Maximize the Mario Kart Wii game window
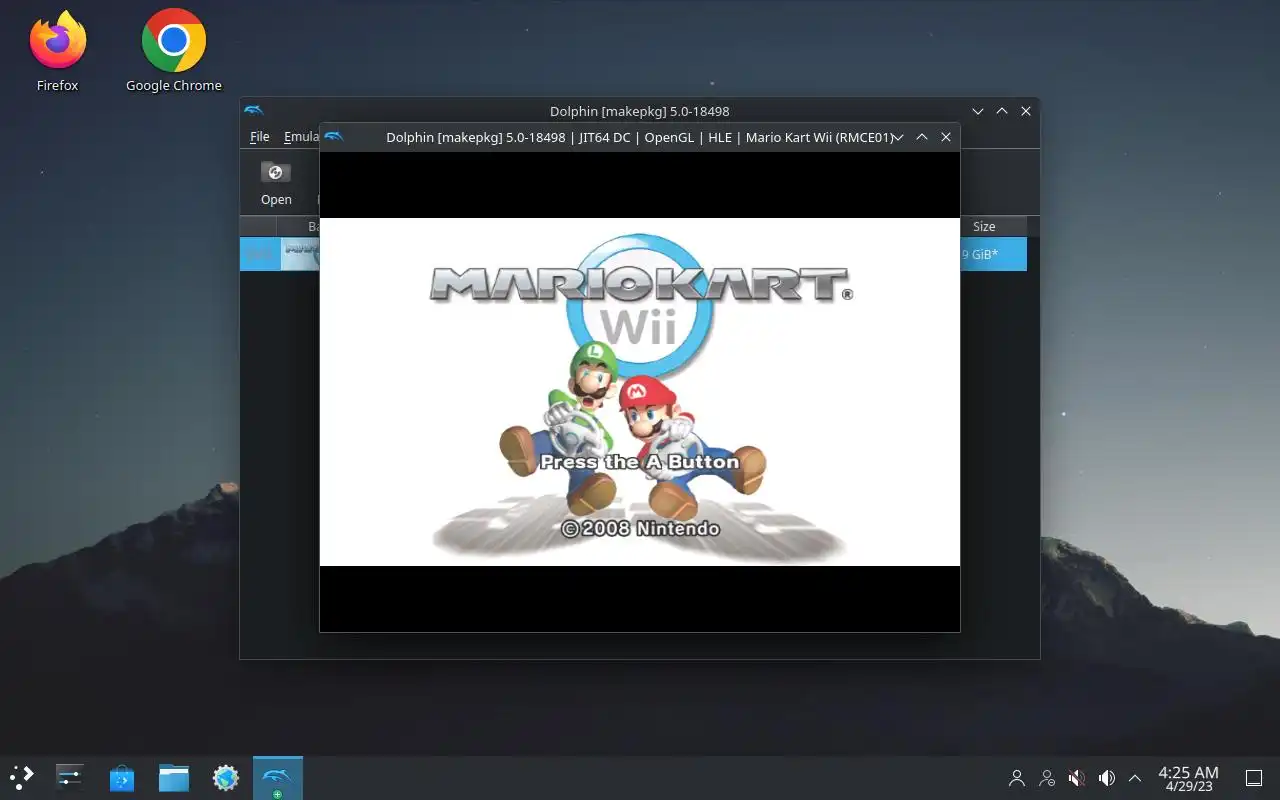 tap(922, 137)
